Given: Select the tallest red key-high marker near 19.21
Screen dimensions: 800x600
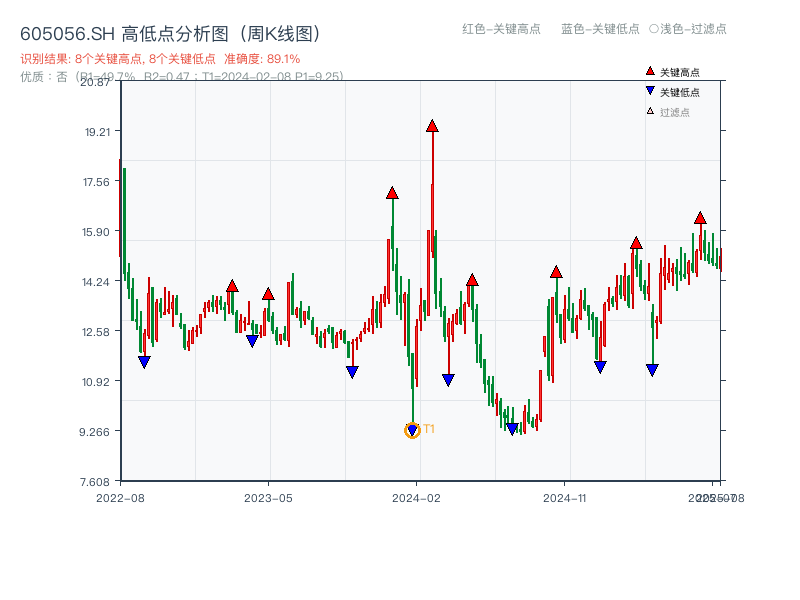Looking at the screenshot, I should pos(432,125).
